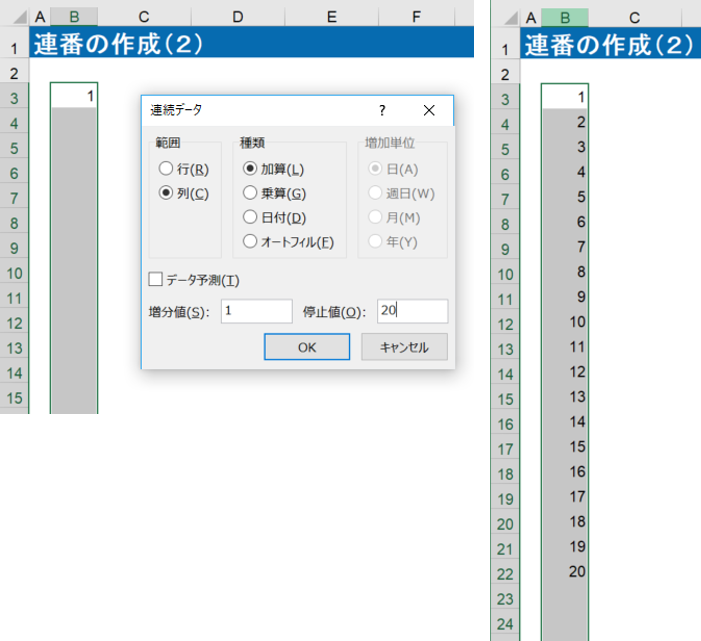Choose the 日付(D) type option
This screenshot has height=641, width=701.
click(250, 217)
